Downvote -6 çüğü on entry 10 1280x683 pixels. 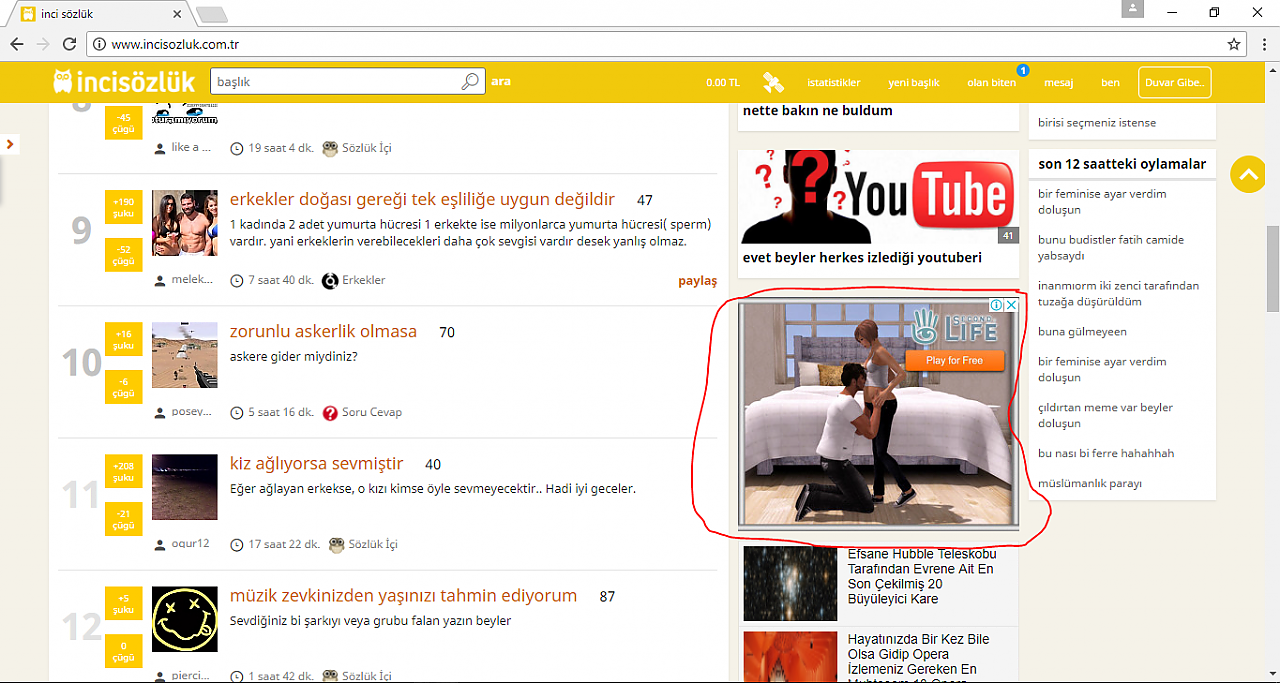[124, 386]
